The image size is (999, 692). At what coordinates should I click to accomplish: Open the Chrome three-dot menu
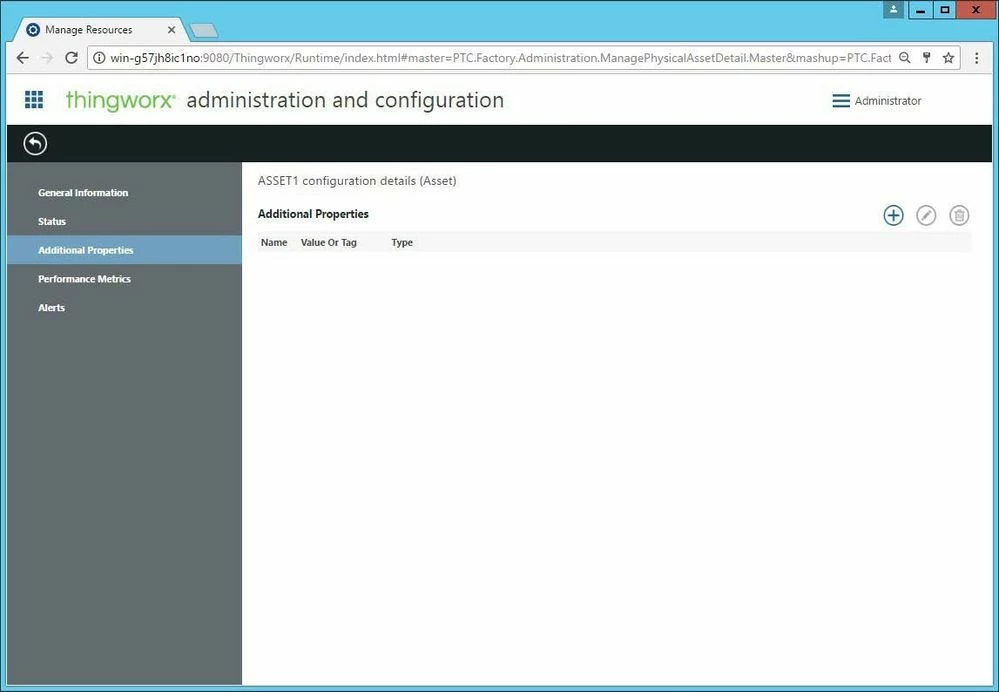tap(977, 58)
